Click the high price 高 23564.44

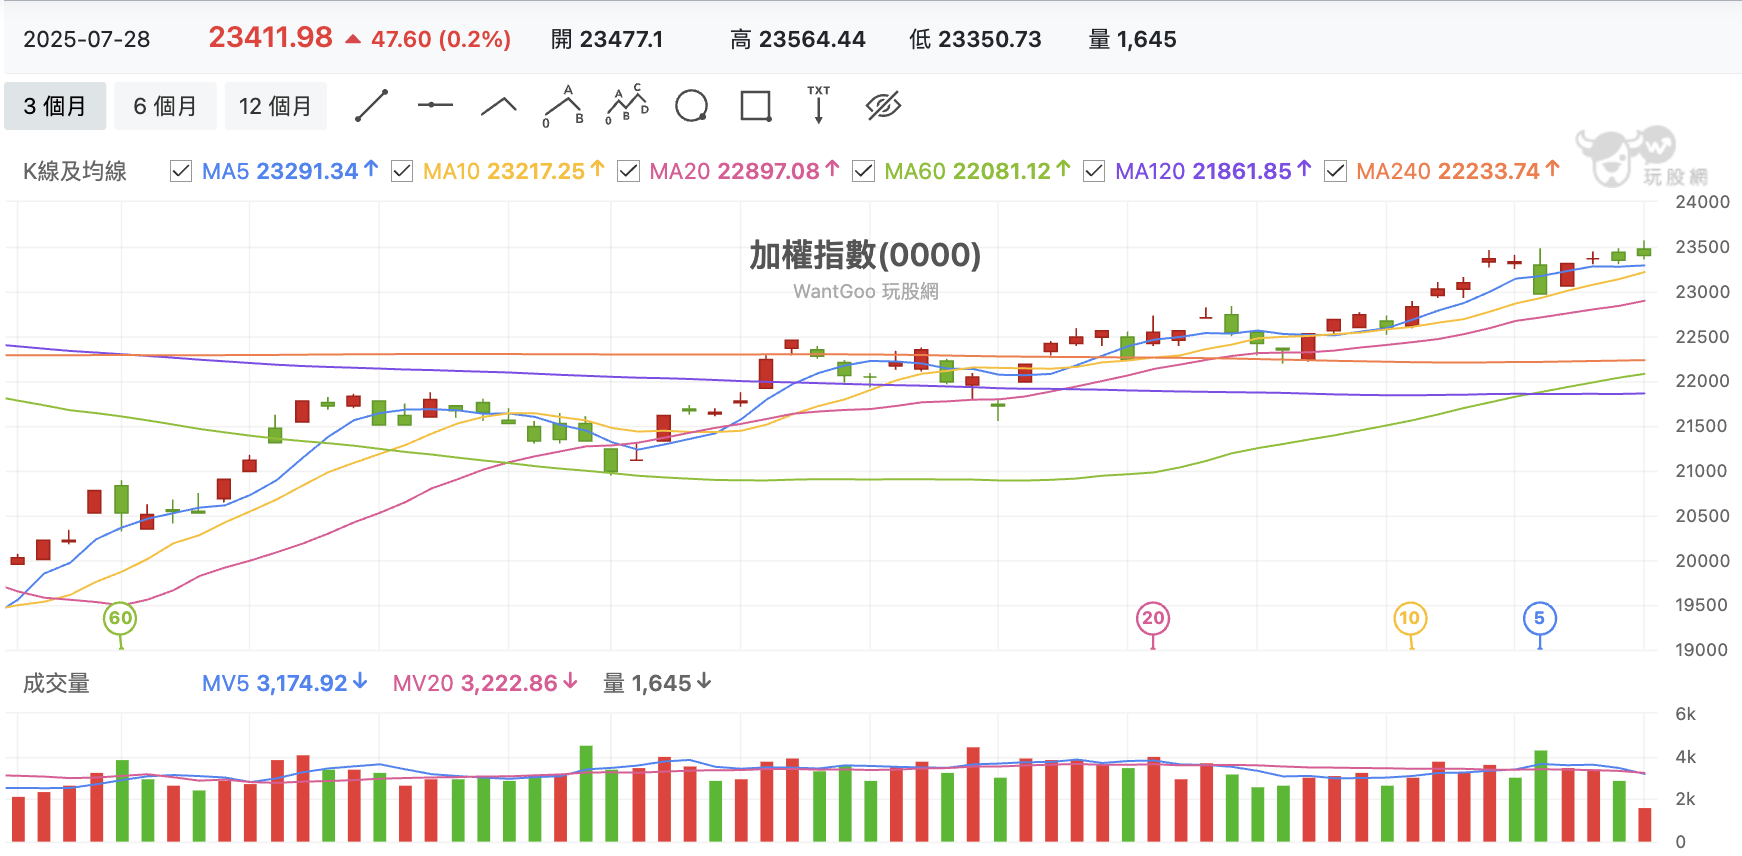[x=798, y=39]
